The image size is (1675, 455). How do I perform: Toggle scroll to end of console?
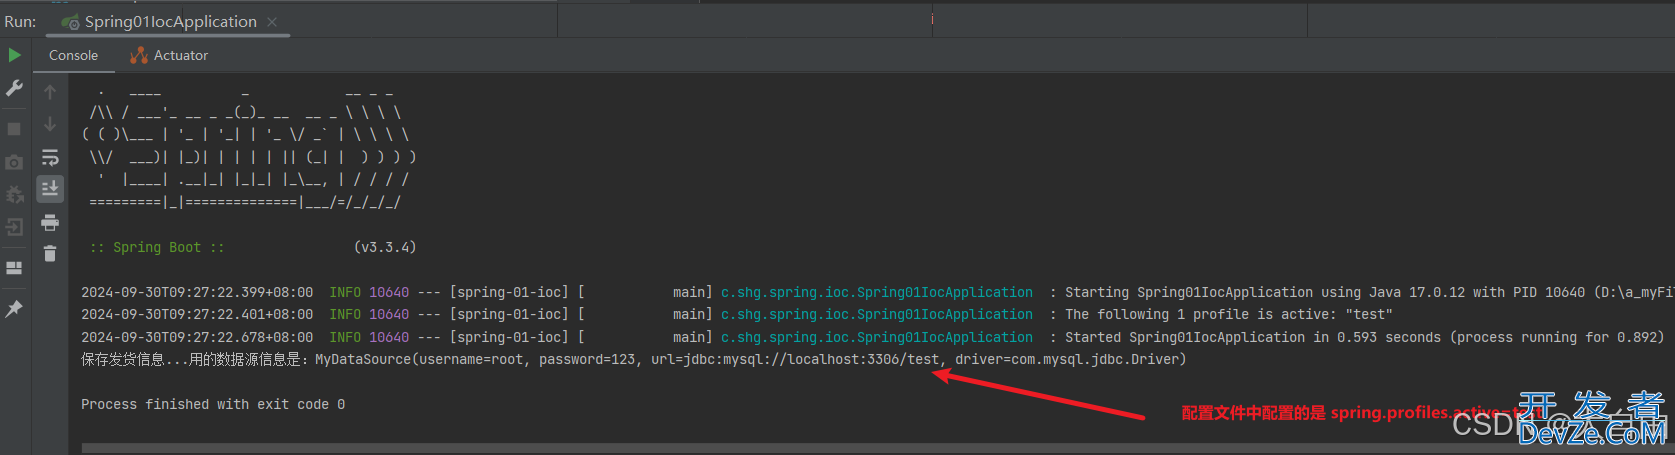pyautogui.click(x=50, y=188)
